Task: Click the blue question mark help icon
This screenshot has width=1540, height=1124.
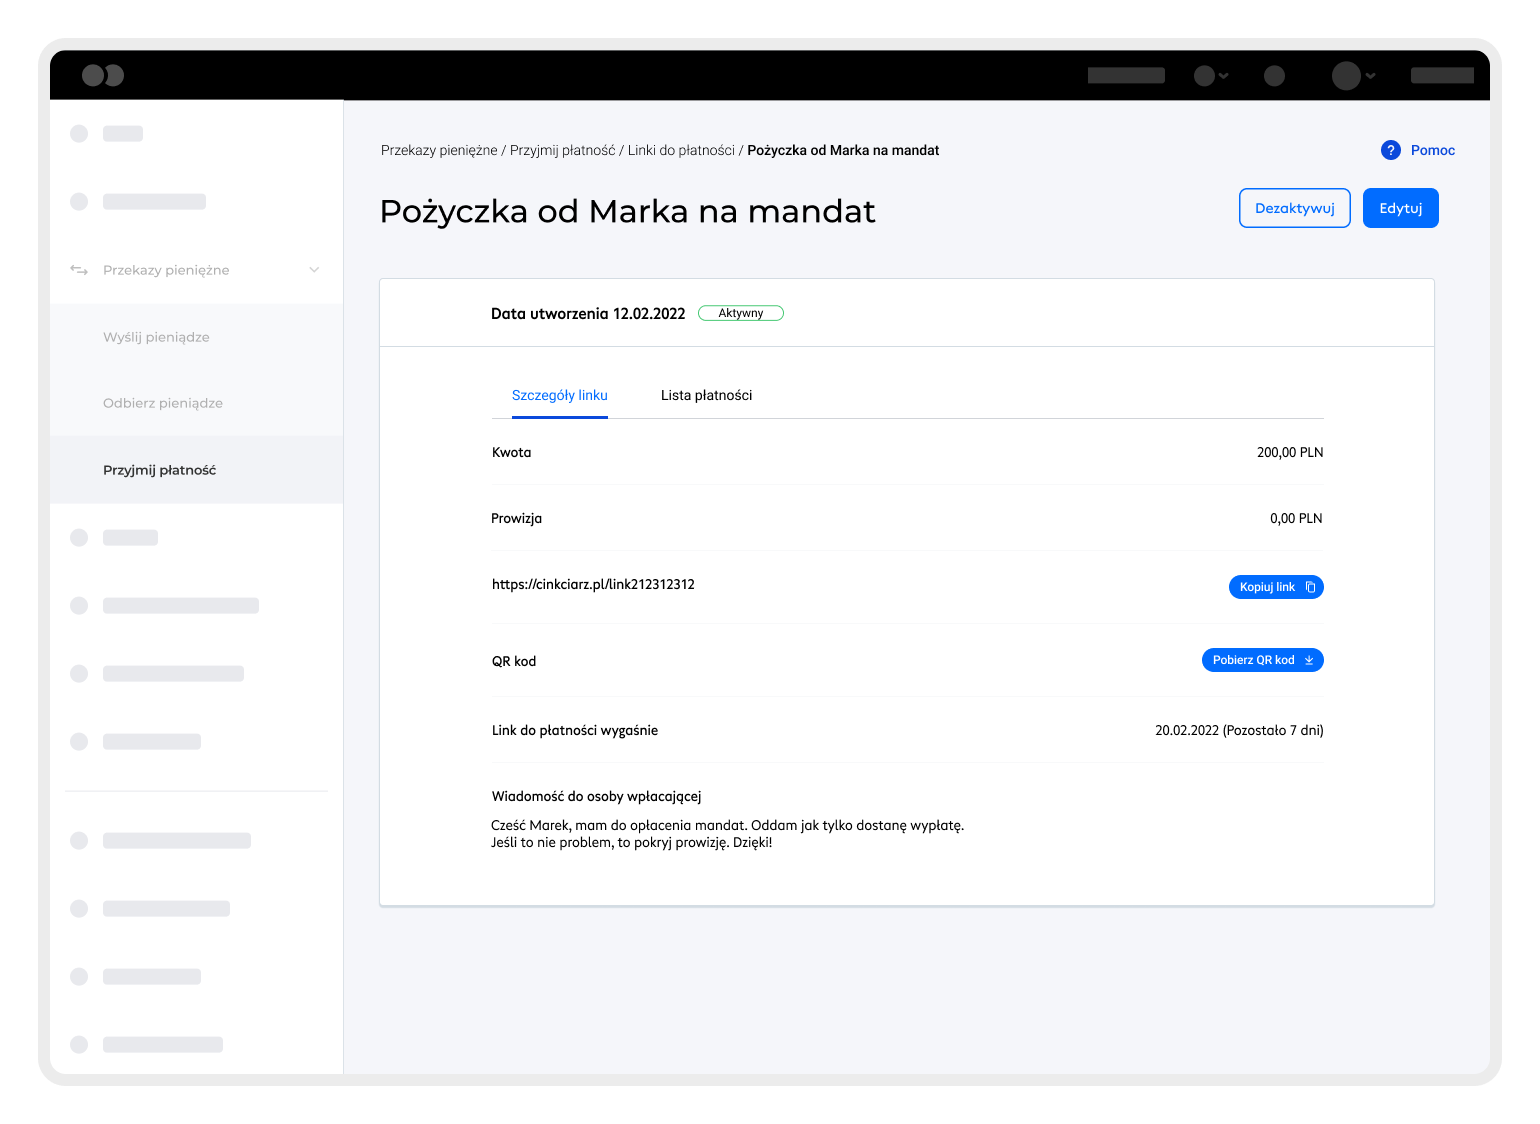Action: click(1390, 150)
